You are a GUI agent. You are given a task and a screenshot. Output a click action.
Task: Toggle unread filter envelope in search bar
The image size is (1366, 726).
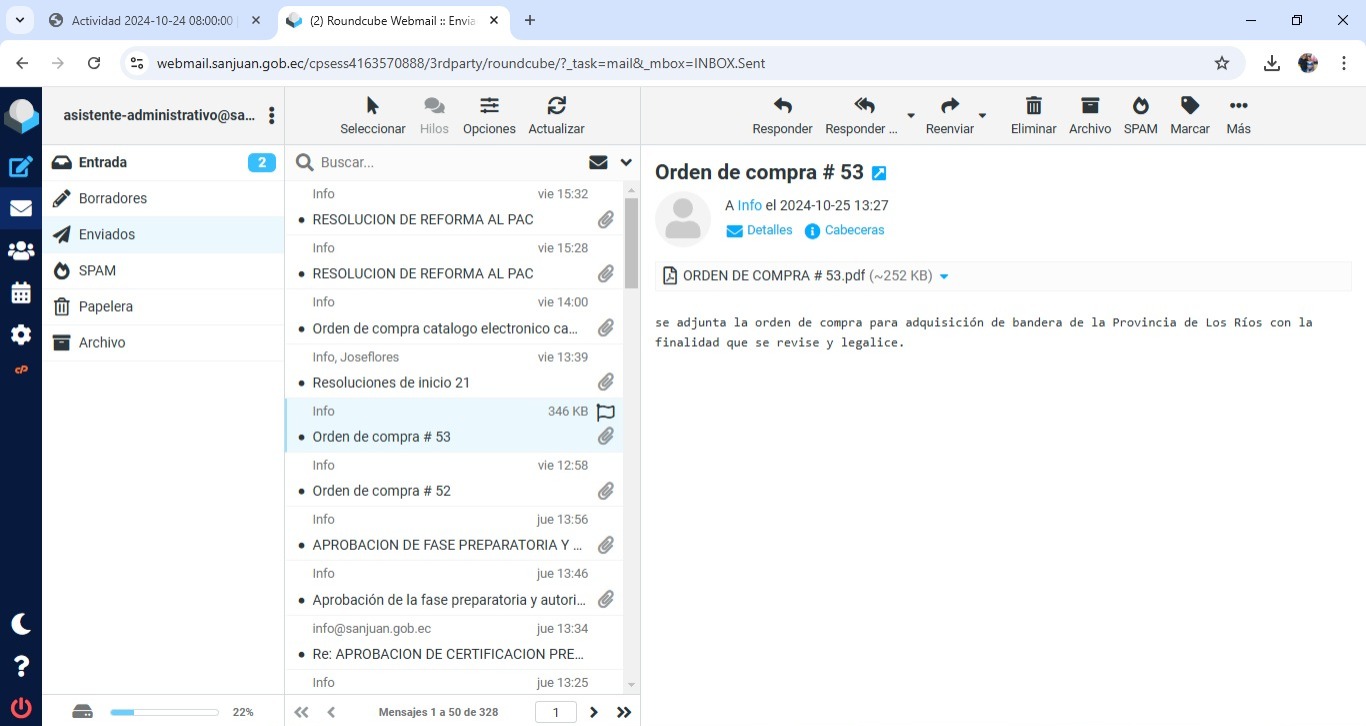[598, 162]
